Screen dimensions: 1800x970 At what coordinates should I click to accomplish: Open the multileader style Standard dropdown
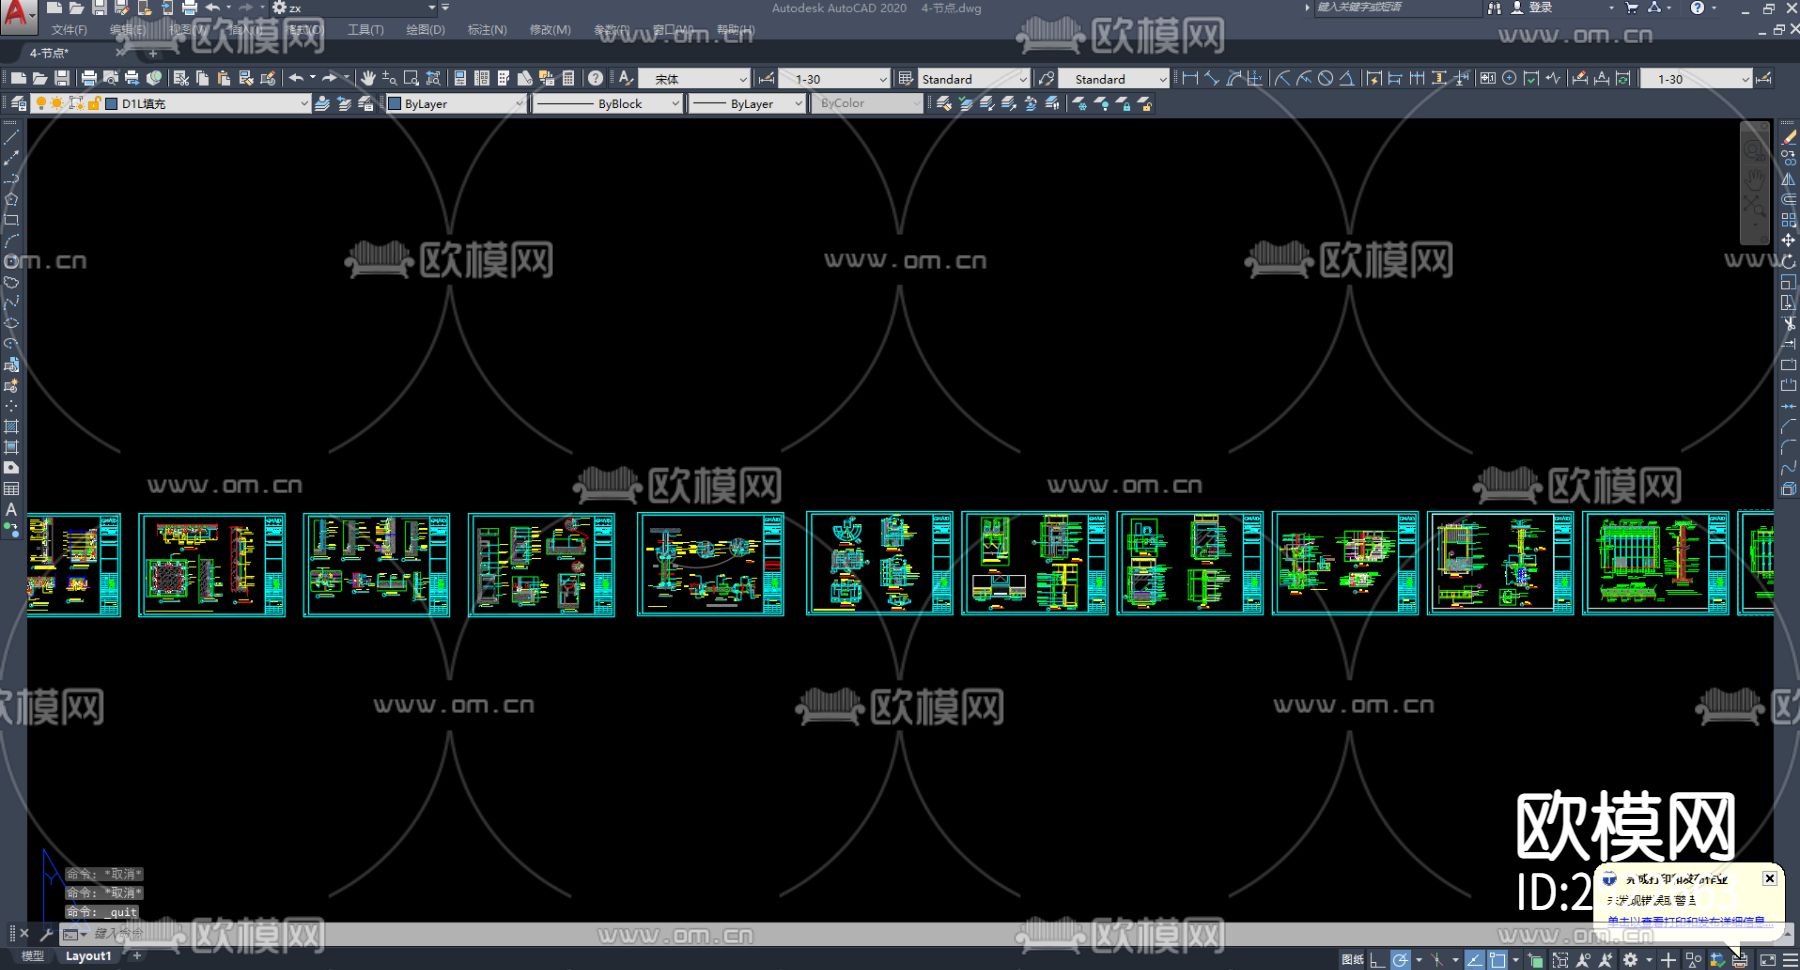pos(1114,78)
